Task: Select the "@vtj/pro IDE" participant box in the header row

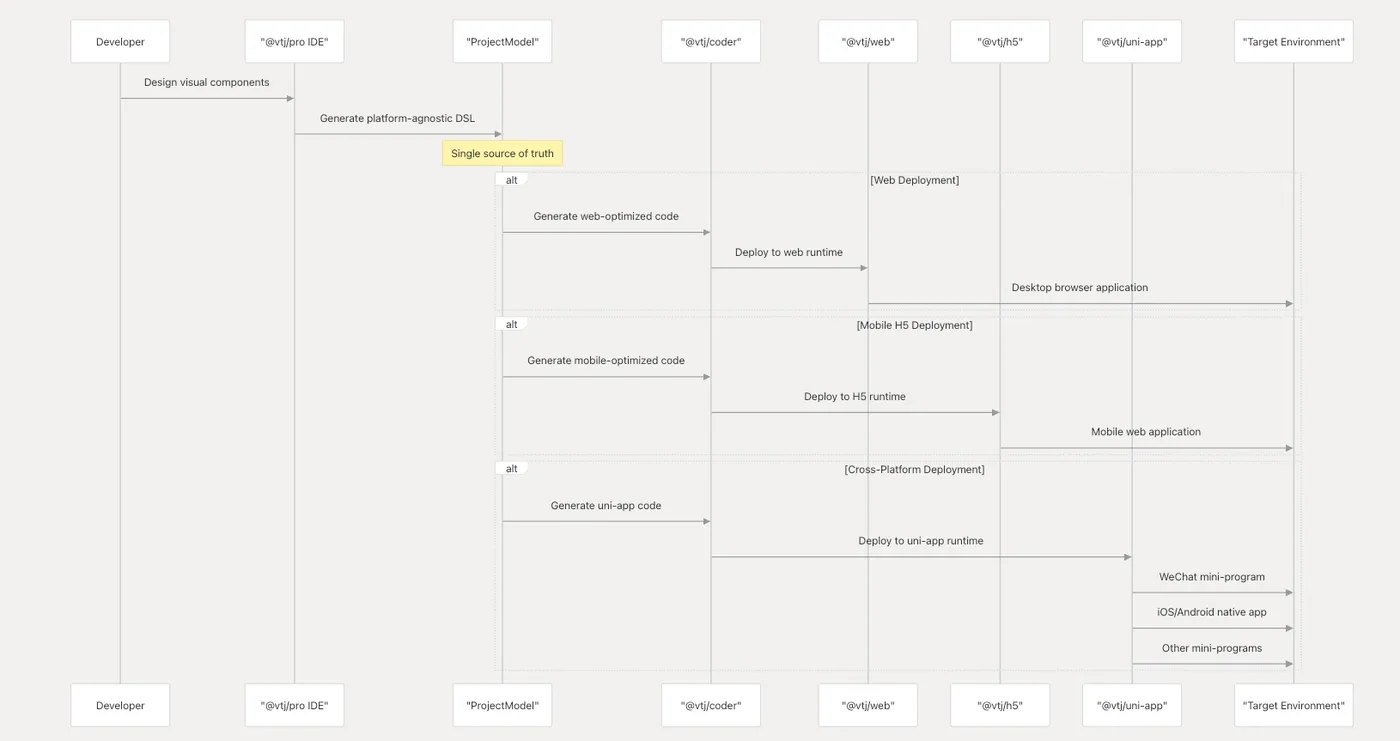Action: pos(294,42)
